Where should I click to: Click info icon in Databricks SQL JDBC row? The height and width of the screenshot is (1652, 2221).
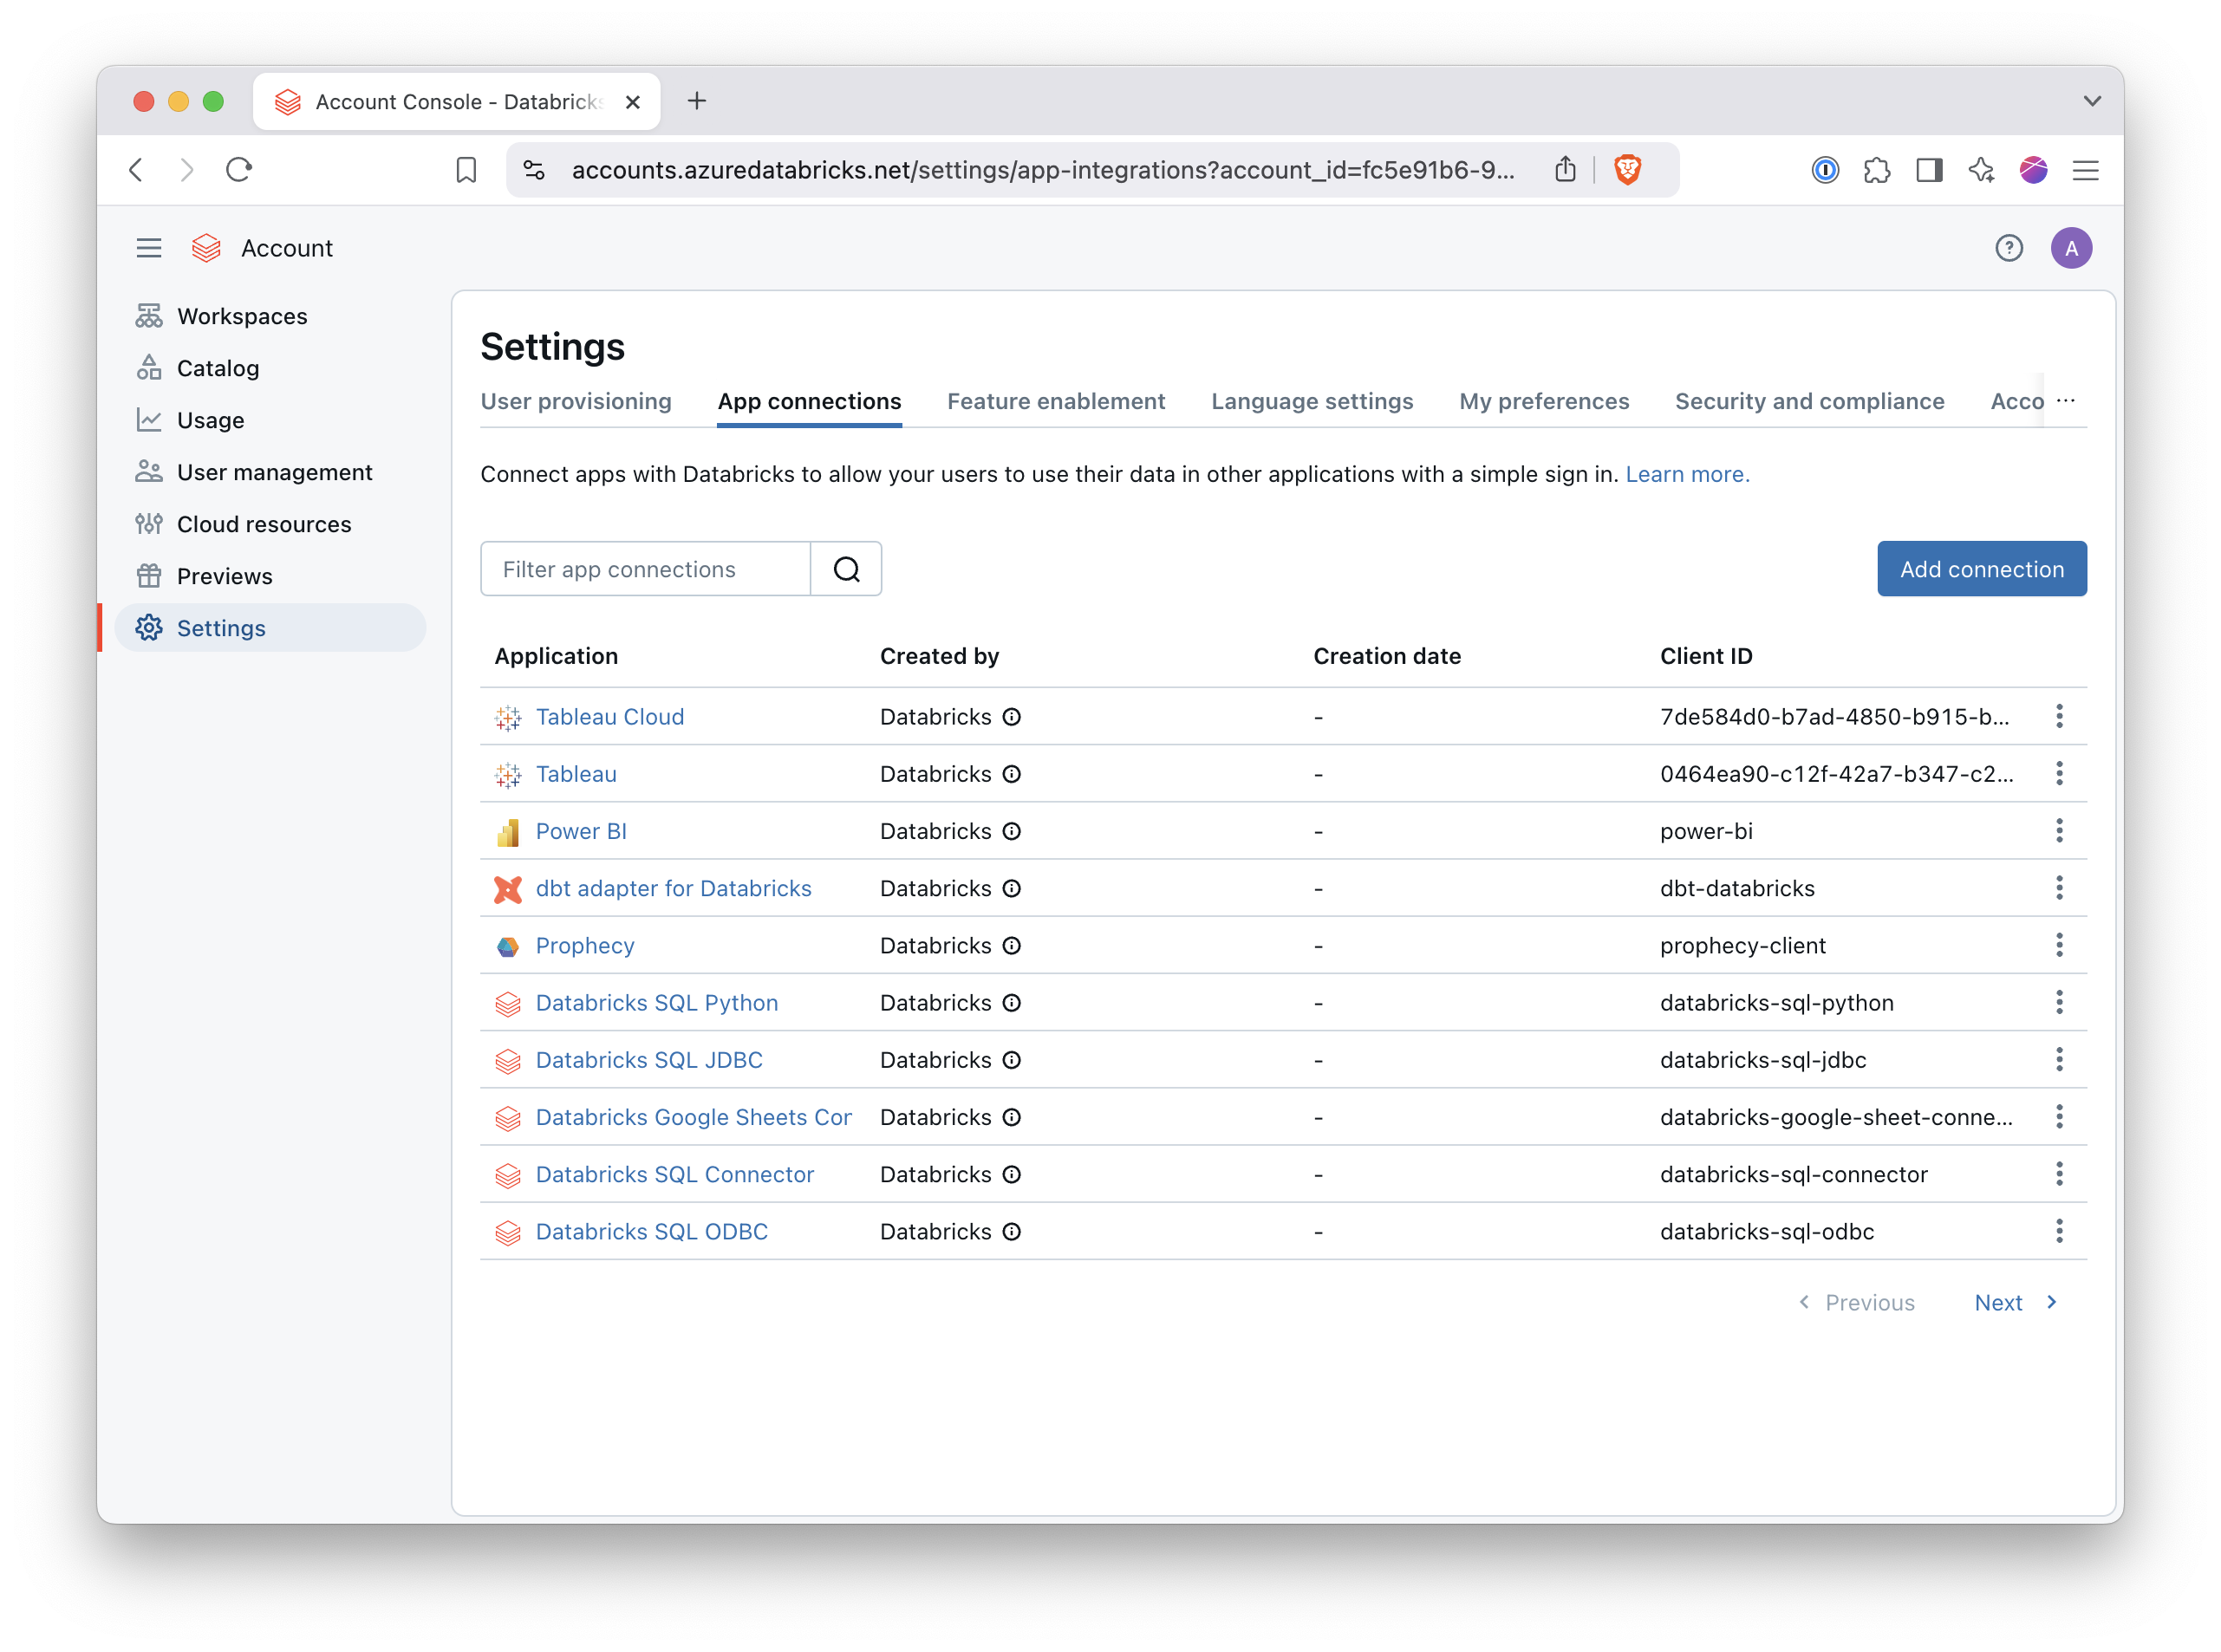click(x=1012, y=1060)
